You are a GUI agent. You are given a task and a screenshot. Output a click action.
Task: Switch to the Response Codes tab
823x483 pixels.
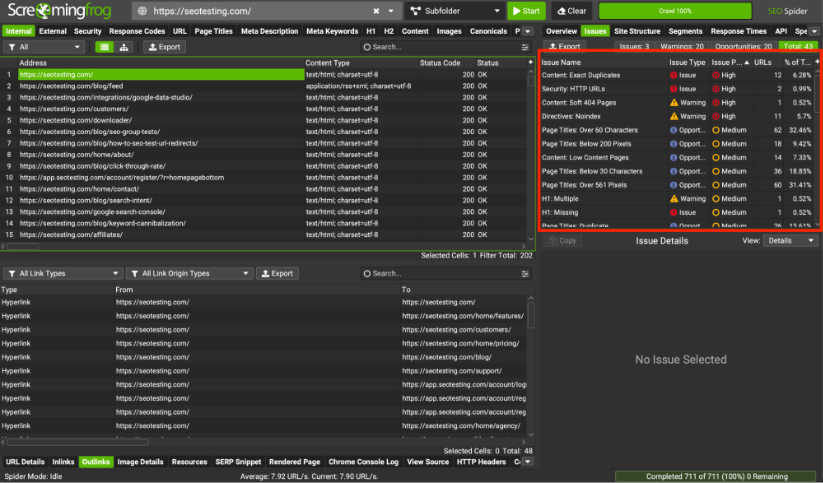pos(137,31)
